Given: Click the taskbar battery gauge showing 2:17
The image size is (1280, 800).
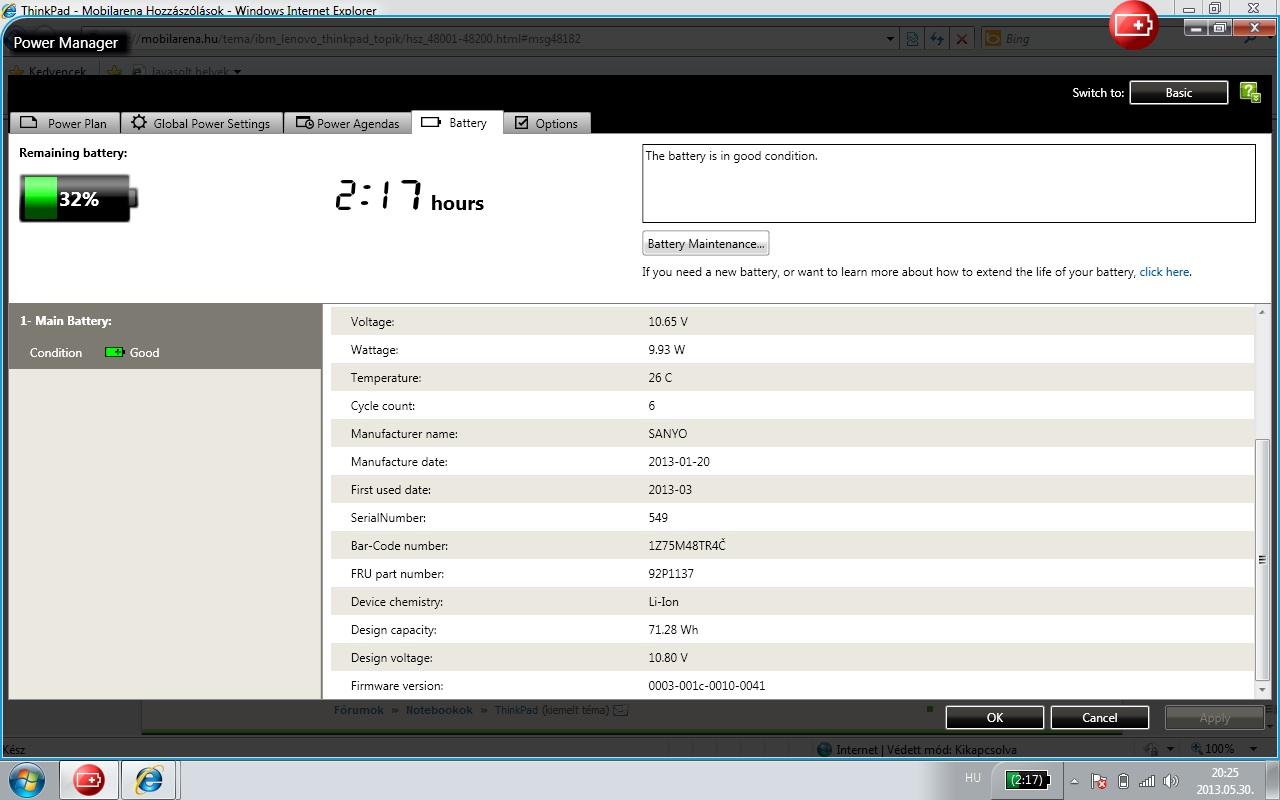Looking at the screenshot, I should (1028, 779).
